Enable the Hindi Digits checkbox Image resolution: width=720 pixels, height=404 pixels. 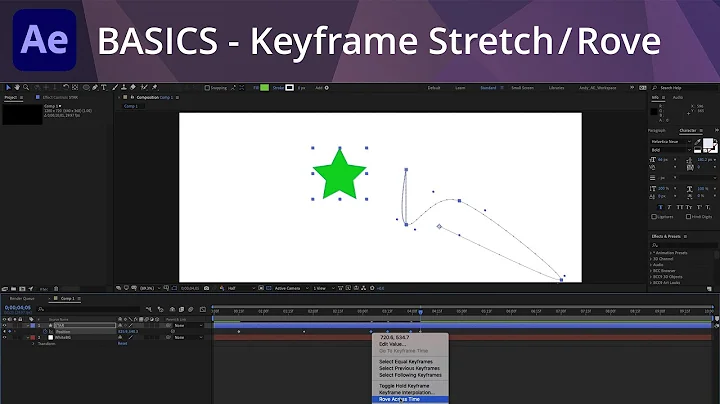coord(688,217)
